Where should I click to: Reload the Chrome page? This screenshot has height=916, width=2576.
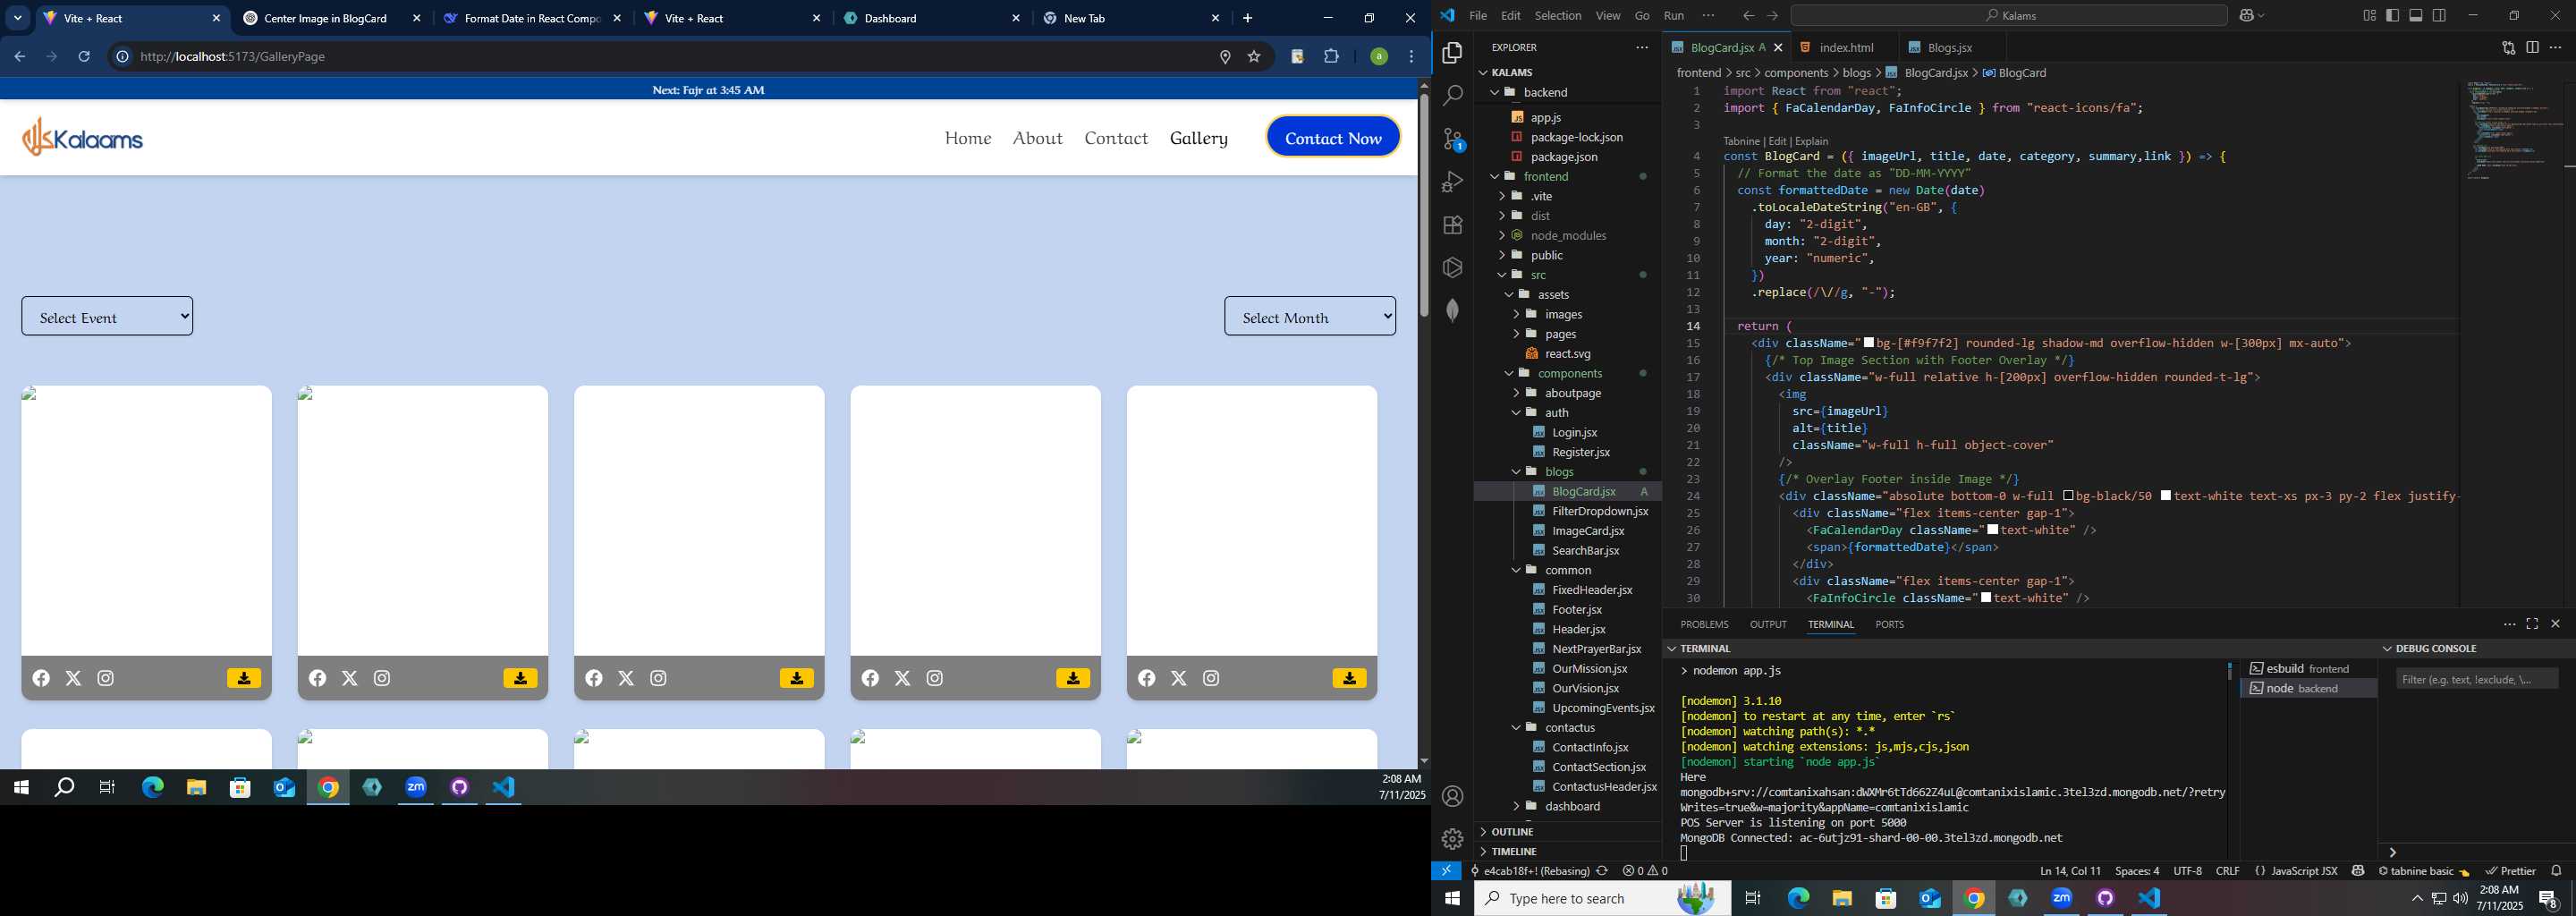tap(84, 57)
